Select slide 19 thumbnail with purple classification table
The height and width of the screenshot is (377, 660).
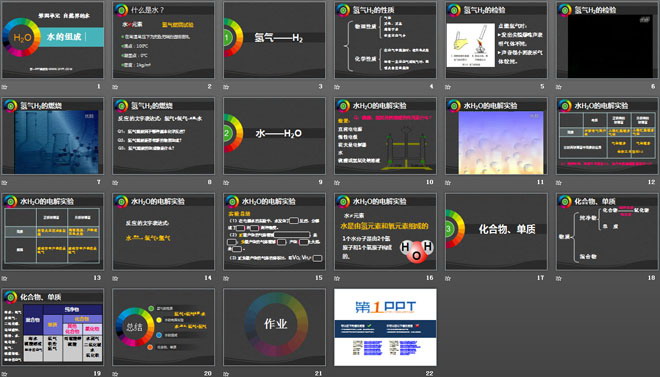53,327
